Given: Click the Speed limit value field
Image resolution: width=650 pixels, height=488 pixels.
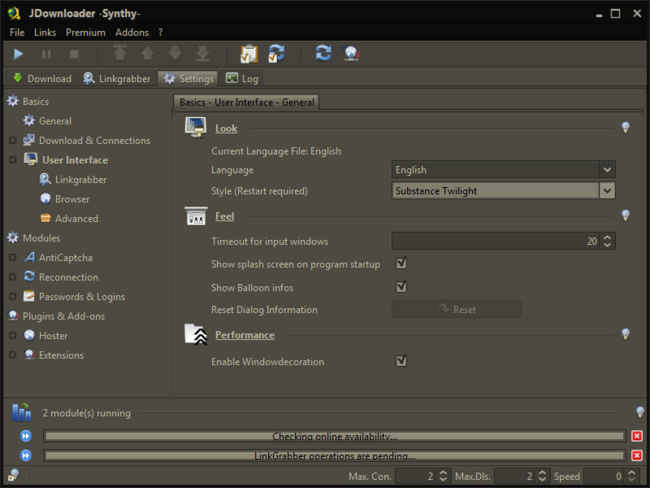Looking at the screenshot, I should pyautogui.click(x=604, y=476).
